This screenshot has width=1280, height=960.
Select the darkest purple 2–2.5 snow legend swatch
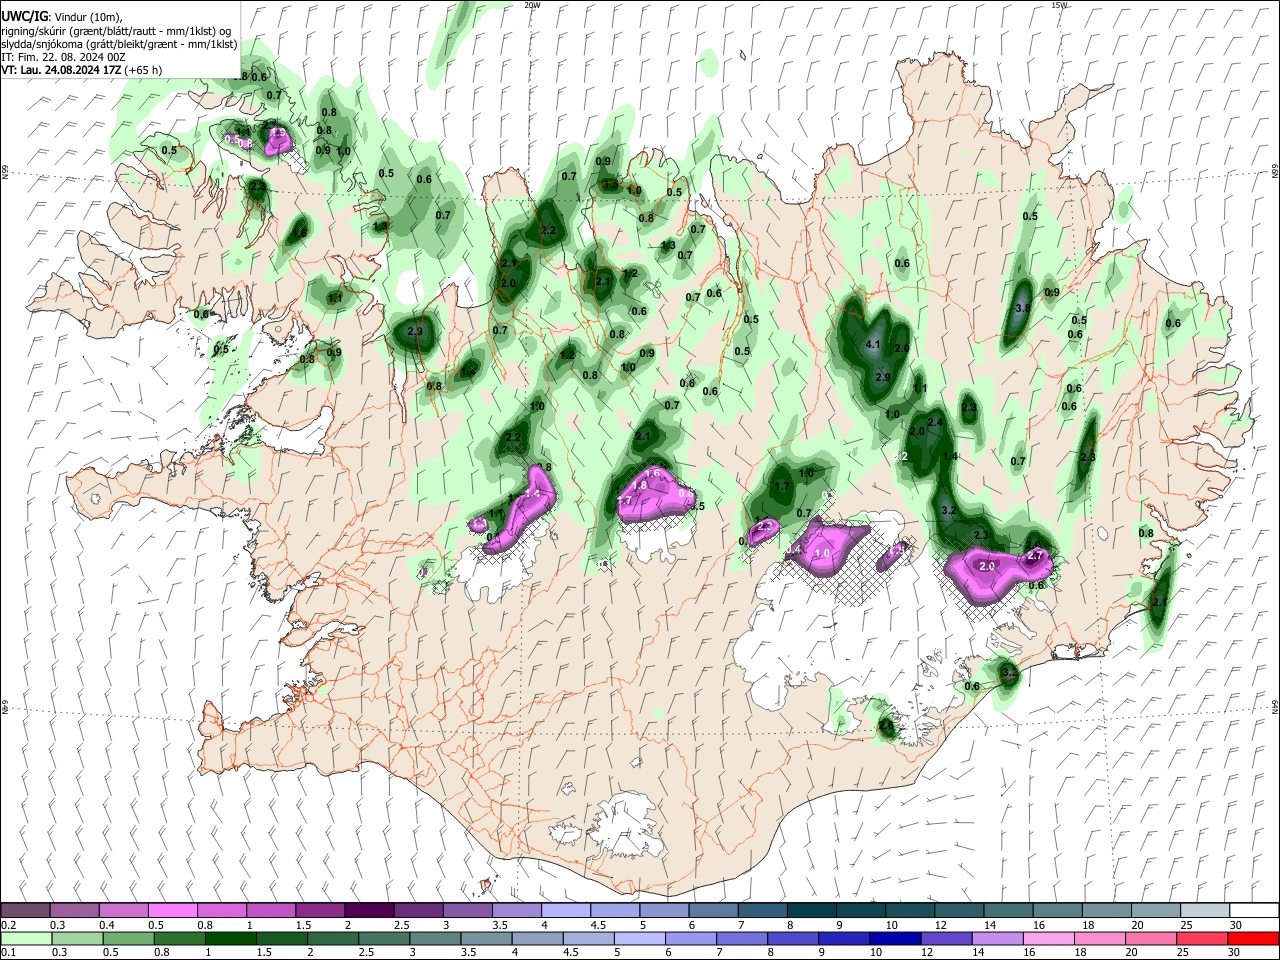pos(369,910)
